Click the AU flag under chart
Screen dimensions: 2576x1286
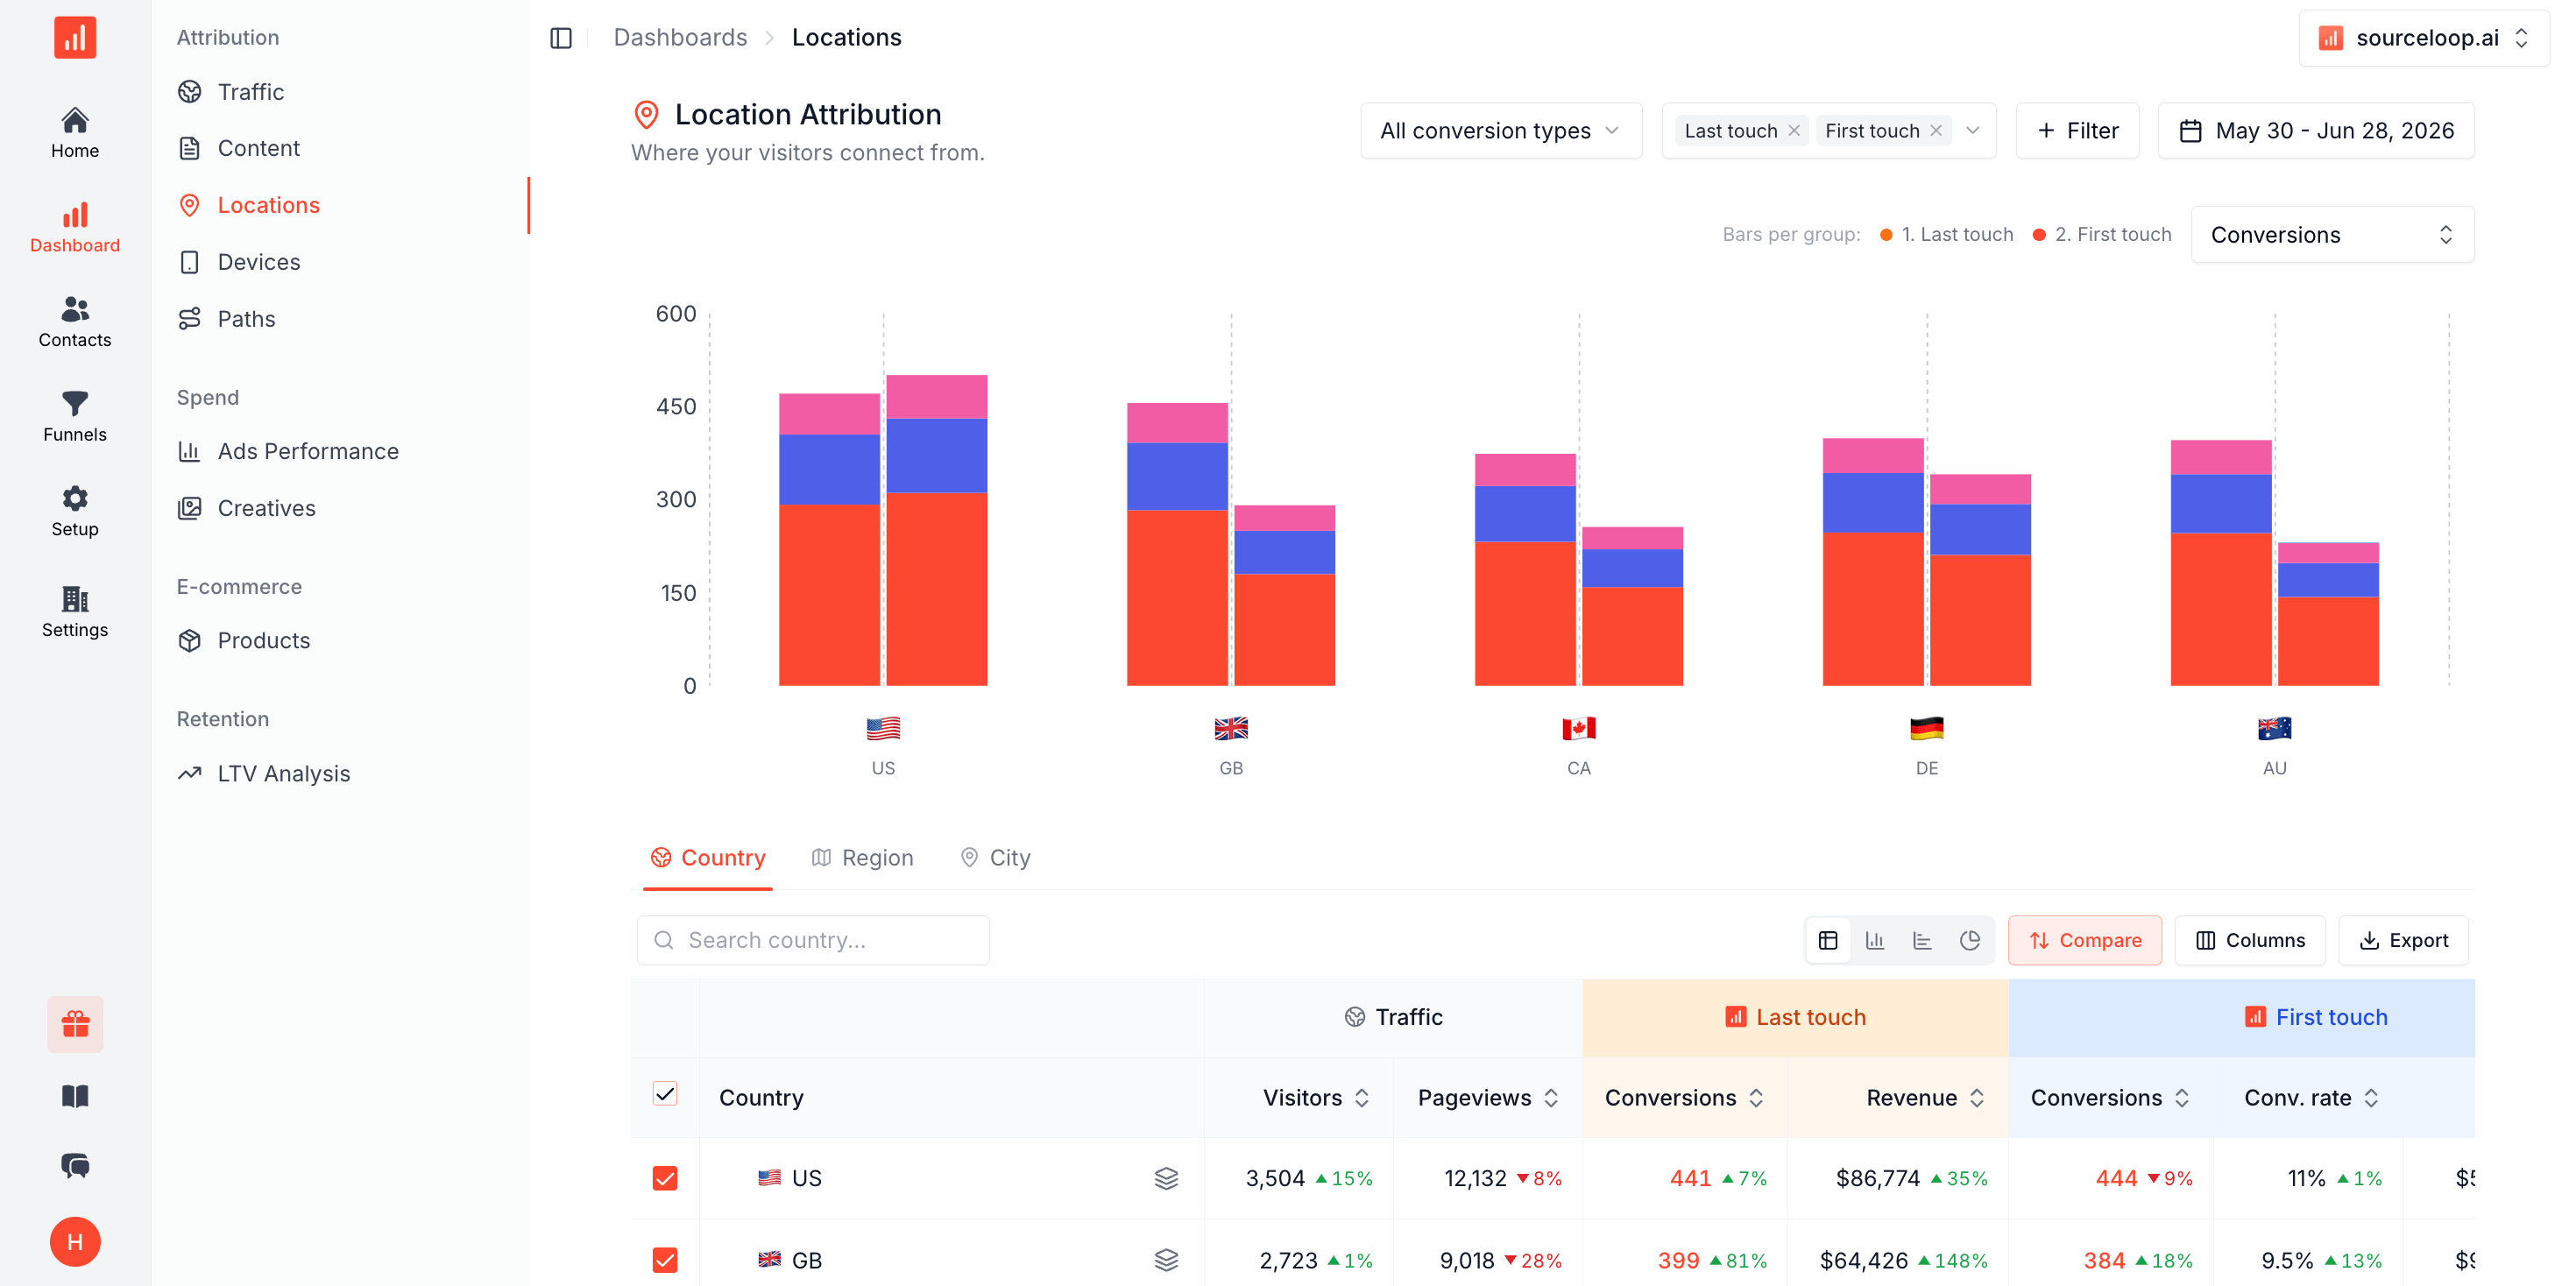point(2274,728)
